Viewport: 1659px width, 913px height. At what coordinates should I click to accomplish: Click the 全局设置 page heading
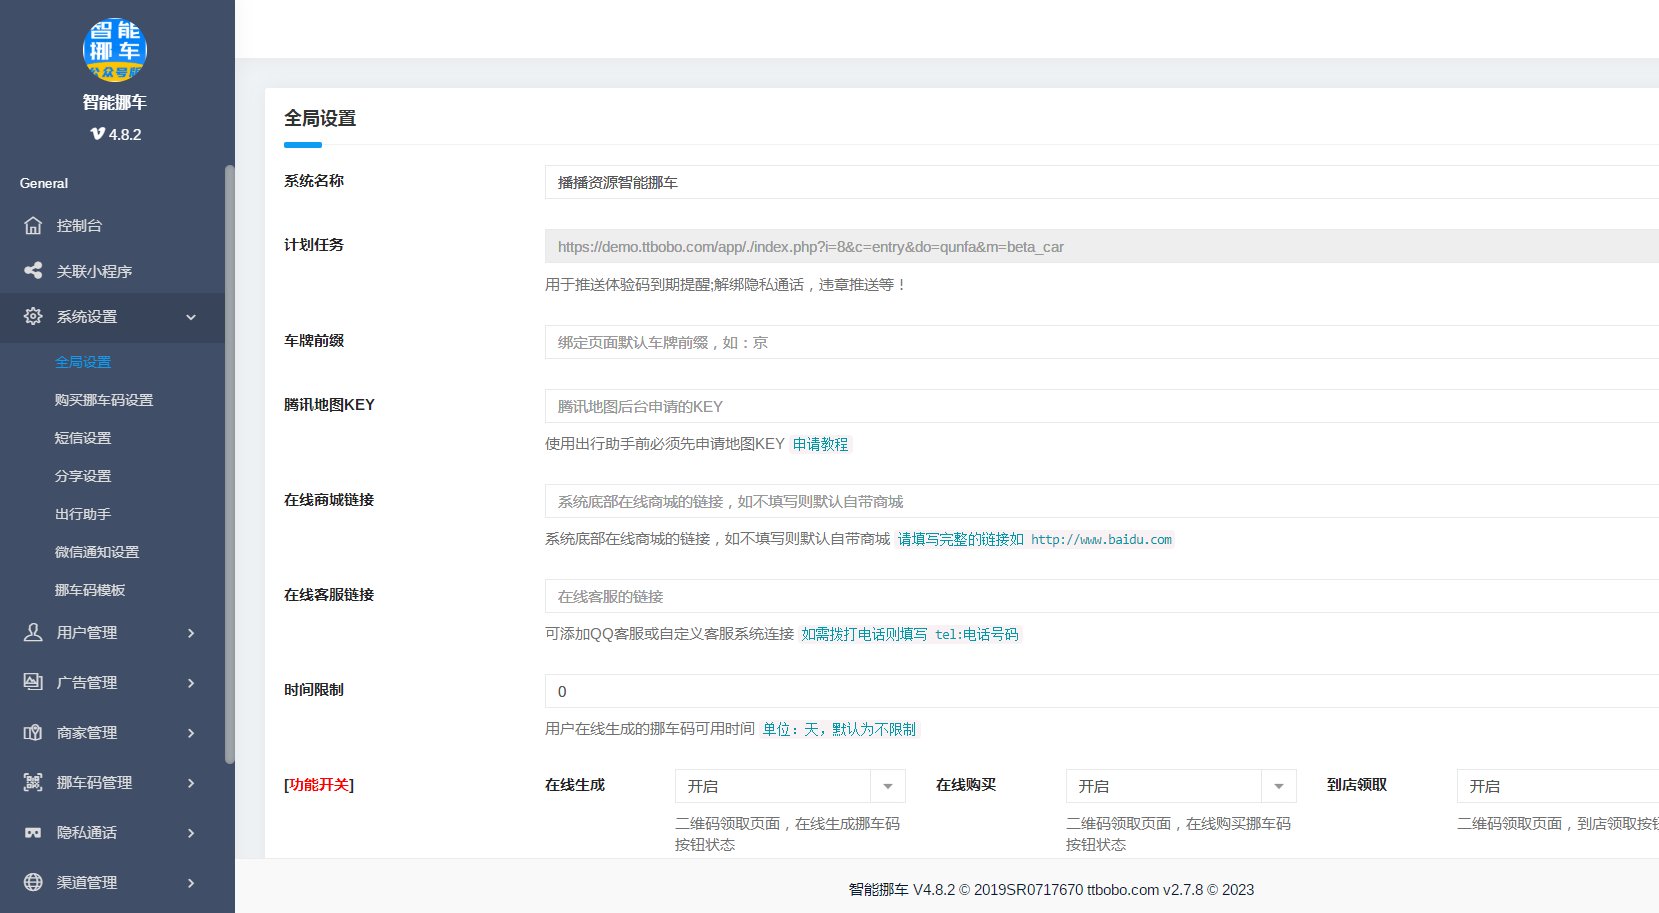[320, 118]
